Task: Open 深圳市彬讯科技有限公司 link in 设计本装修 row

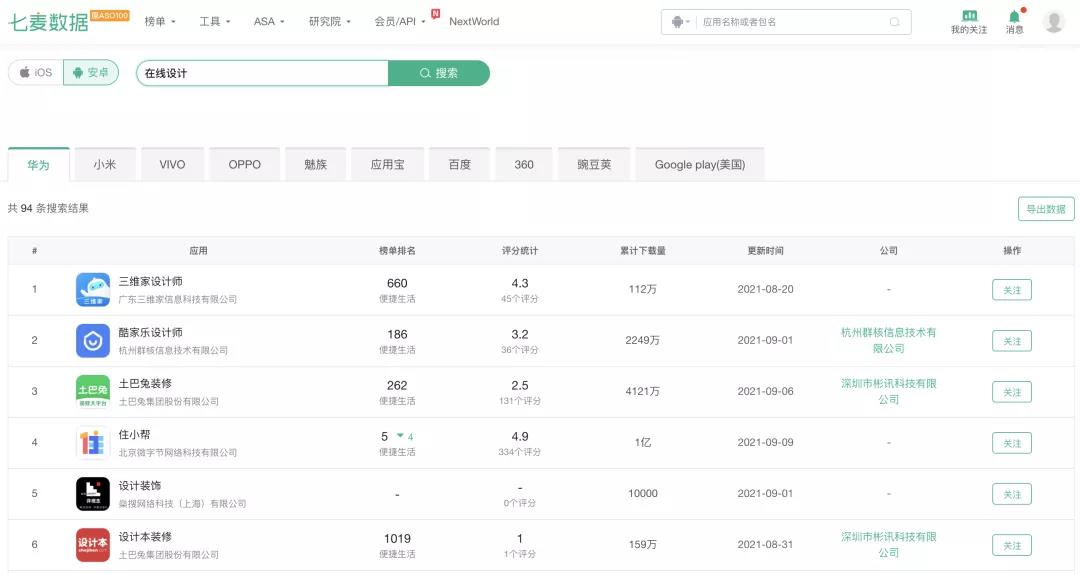Action: pyautogui.click(x=889, y=544)
